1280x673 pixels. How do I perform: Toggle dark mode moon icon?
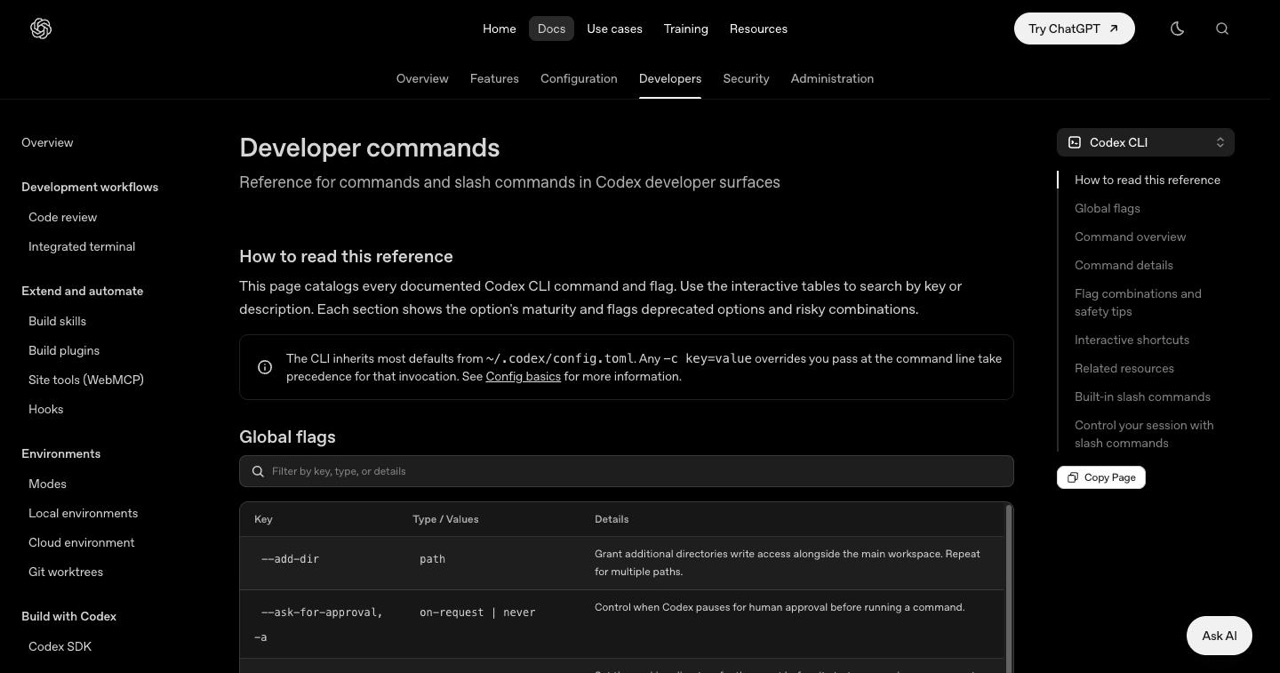(x=1177, y=29)
